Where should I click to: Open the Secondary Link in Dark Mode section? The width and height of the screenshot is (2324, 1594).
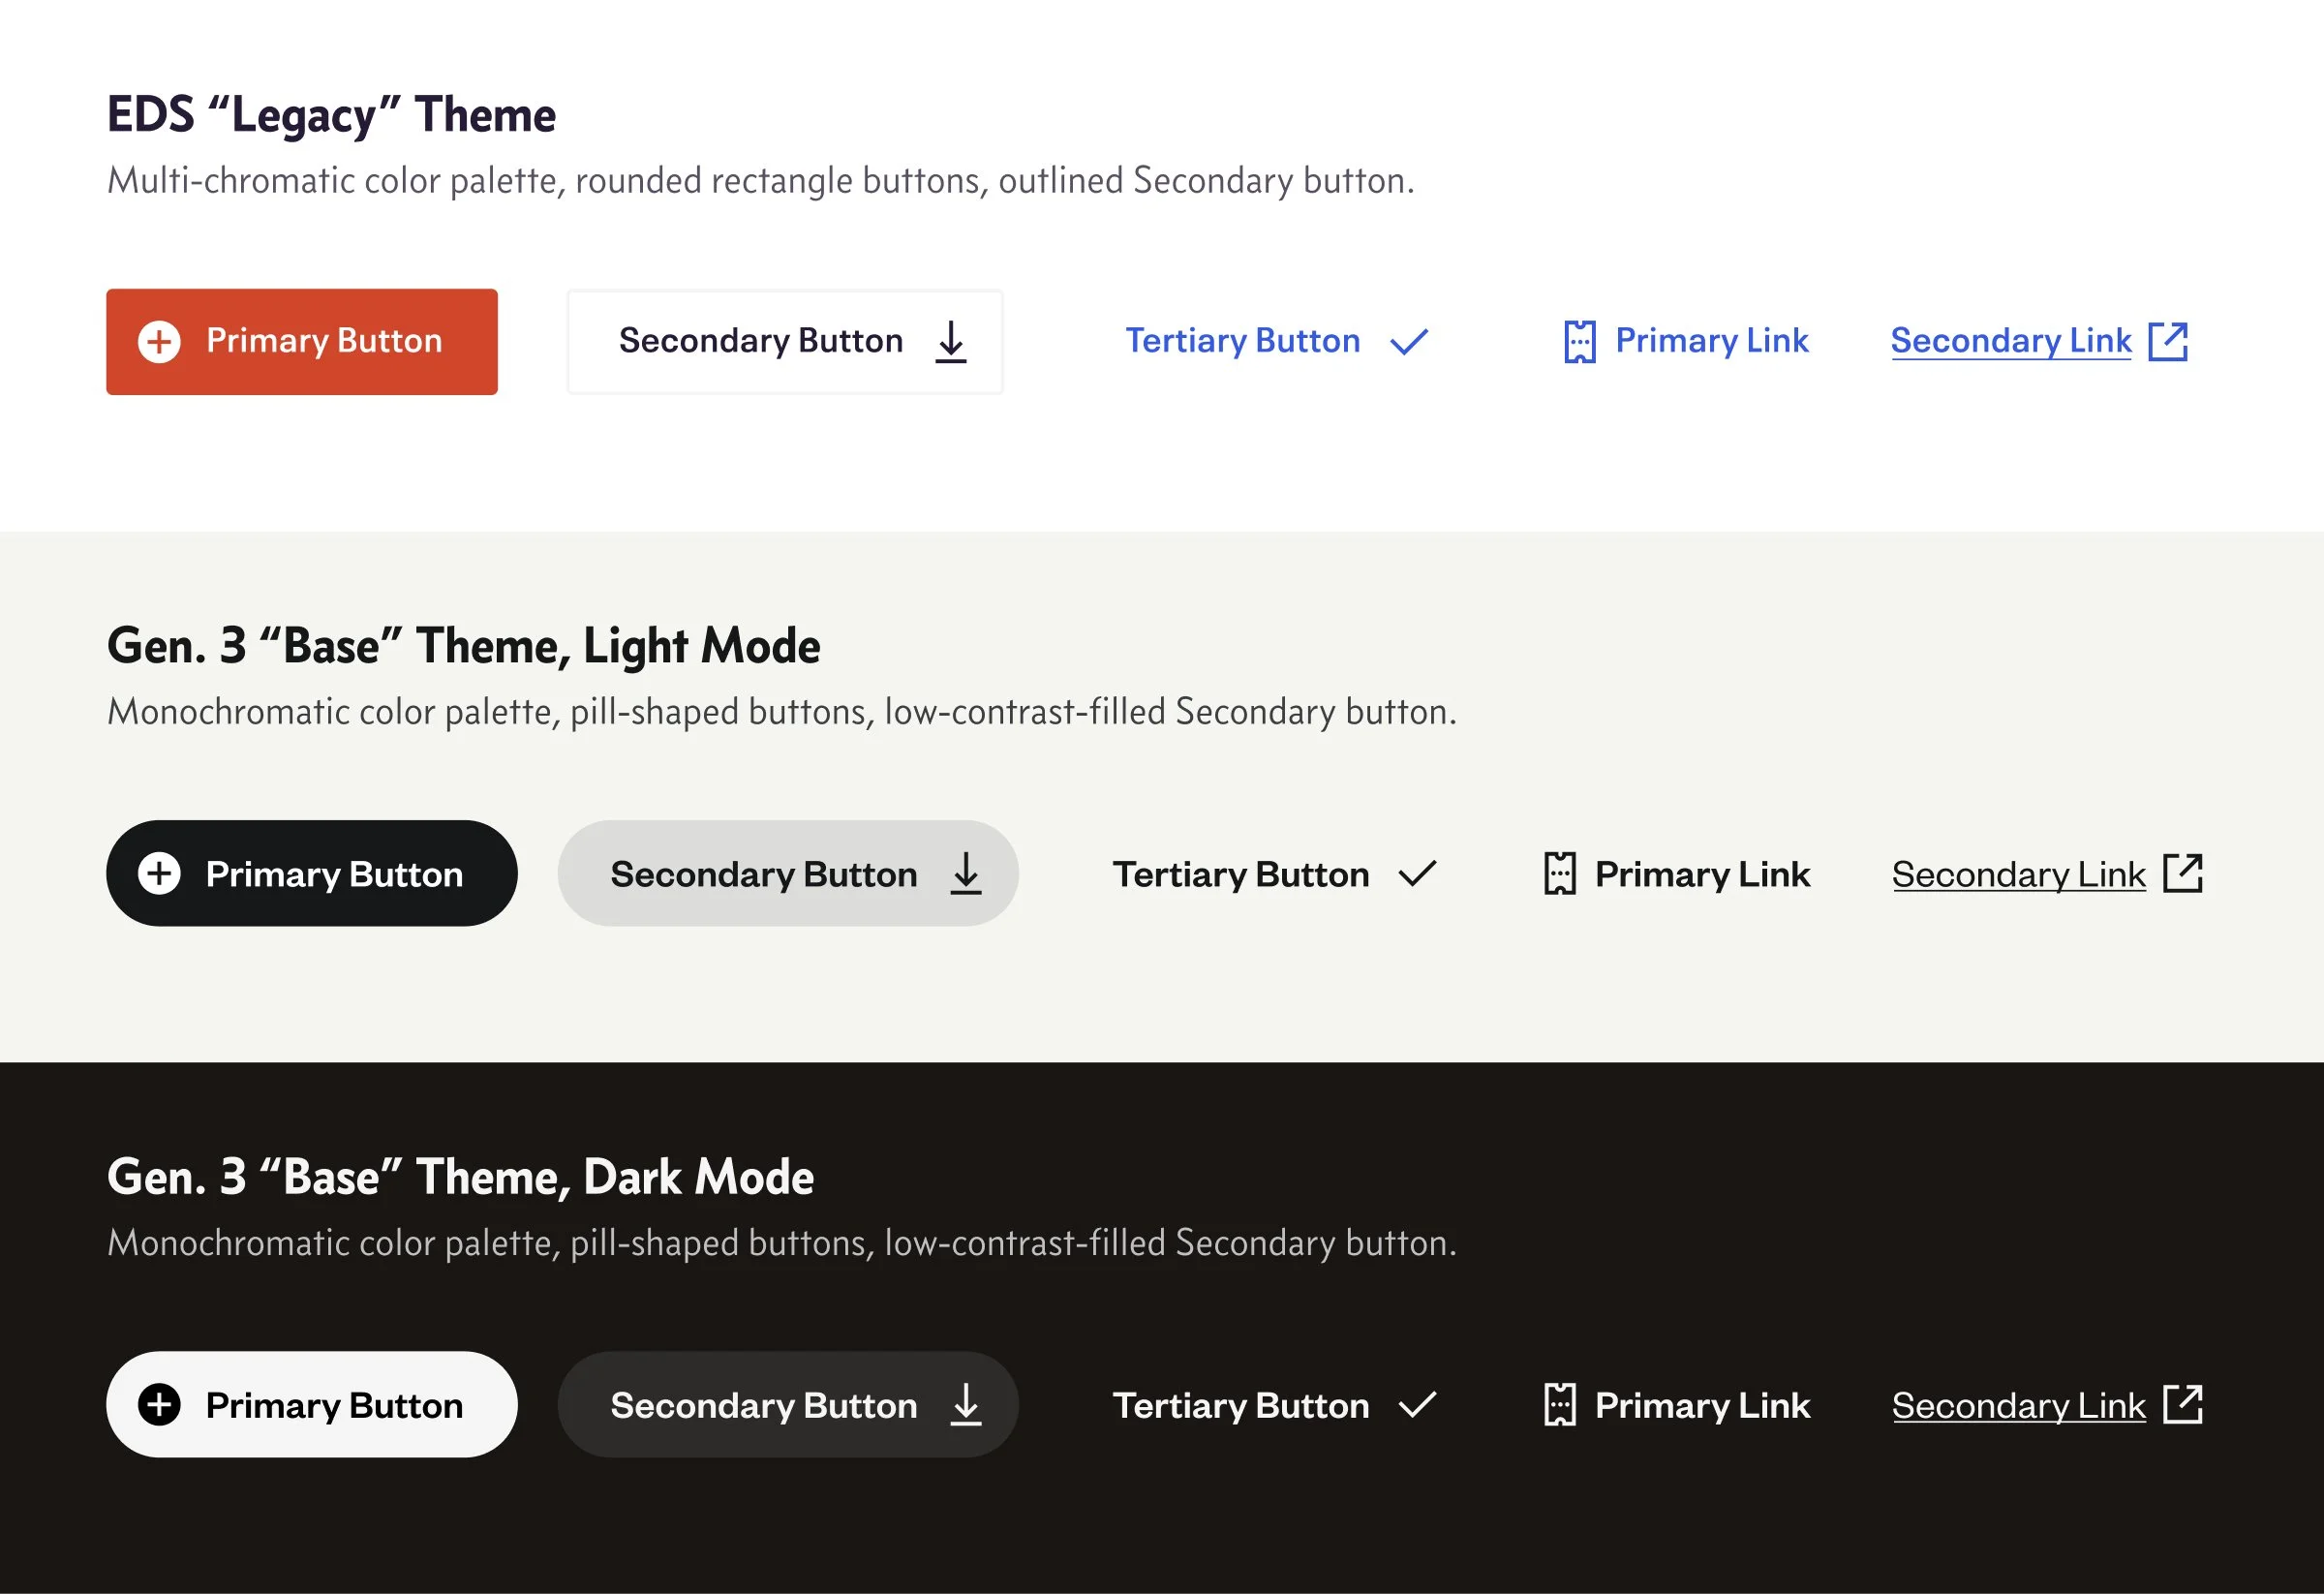coord(2048,1405)
